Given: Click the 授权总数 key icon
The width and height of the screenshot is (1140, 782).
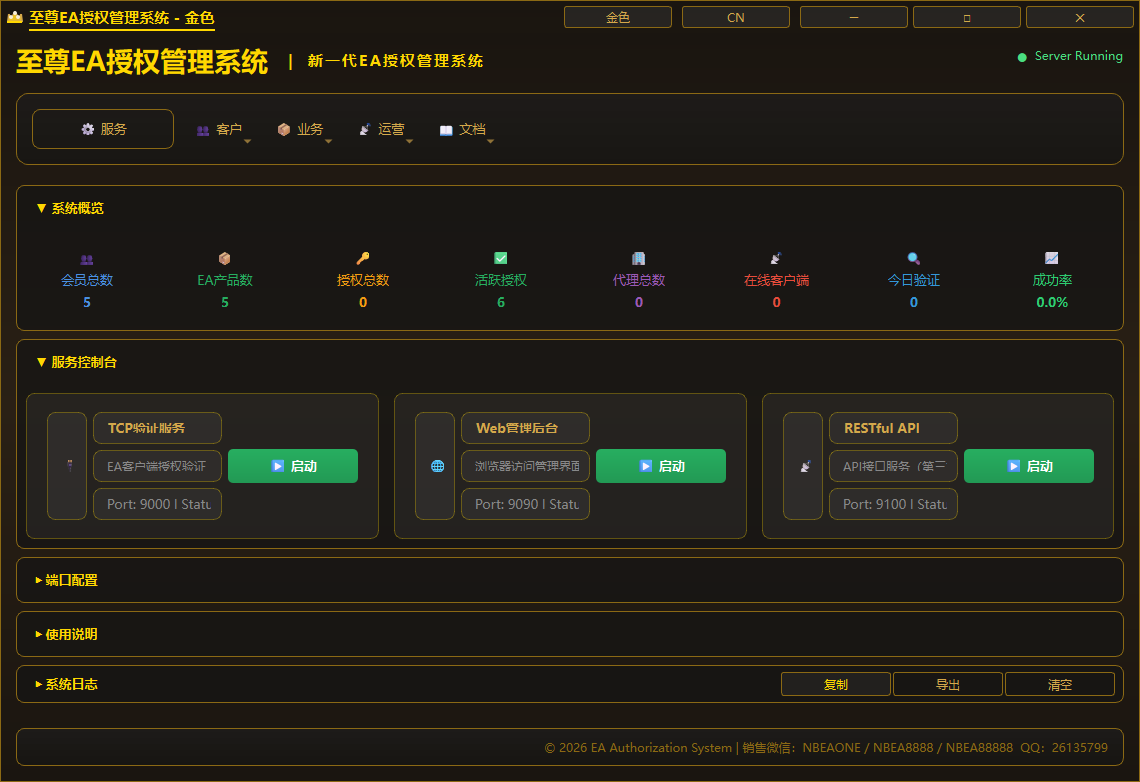Looking at the screenshot, I should (363, 258).
